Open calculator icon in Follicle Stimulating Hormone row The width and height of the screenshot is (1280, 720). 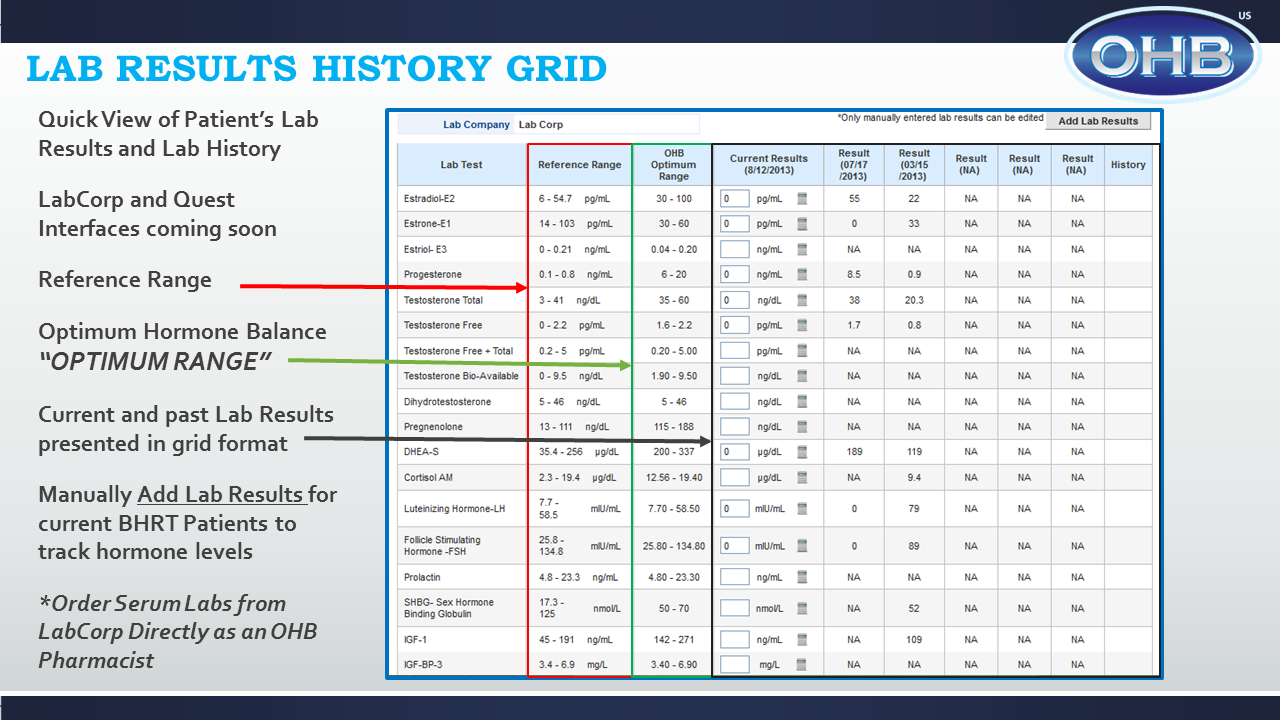pos(802,546)
